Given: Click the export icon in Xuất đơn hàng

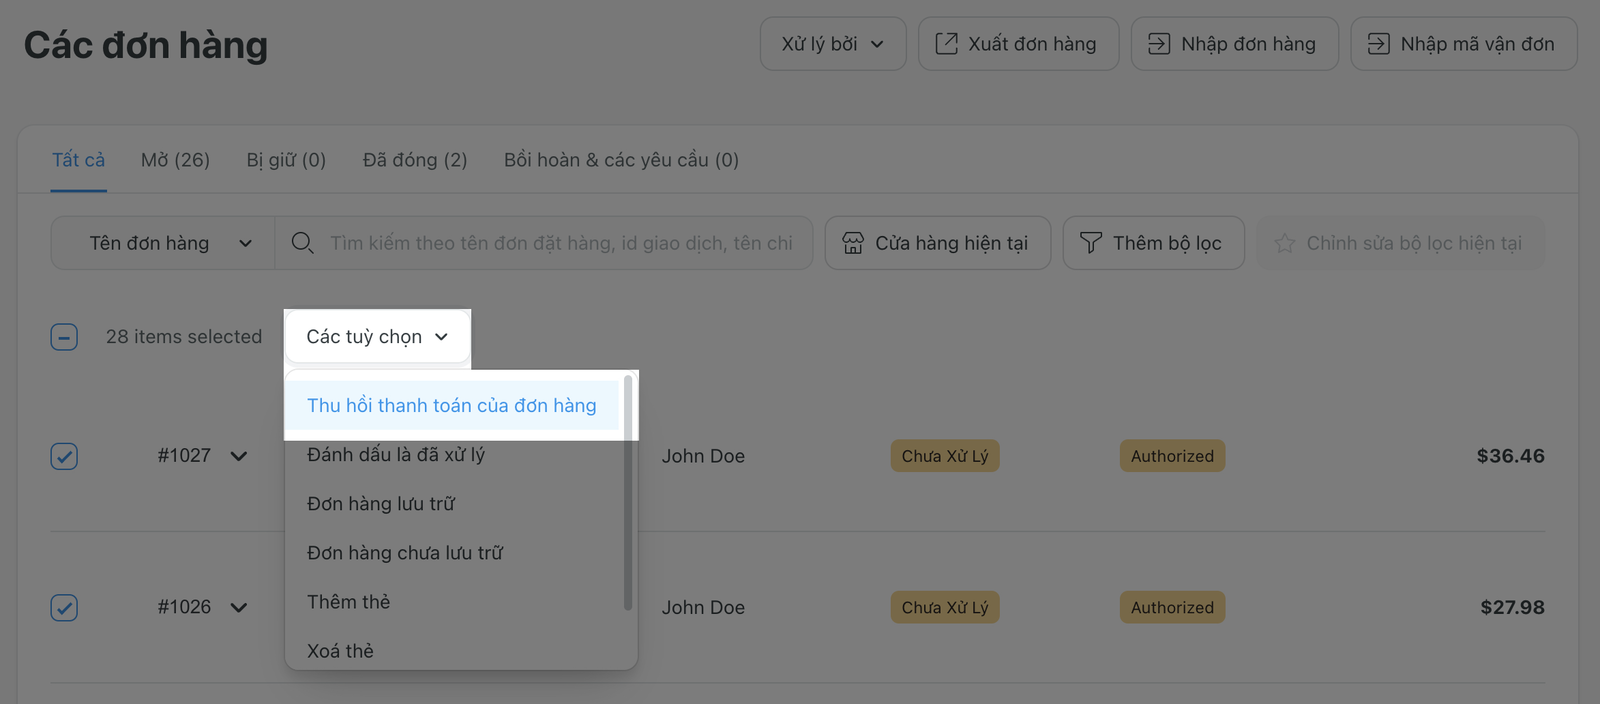Looking at the screenshot, I should (x=946, y=44).
